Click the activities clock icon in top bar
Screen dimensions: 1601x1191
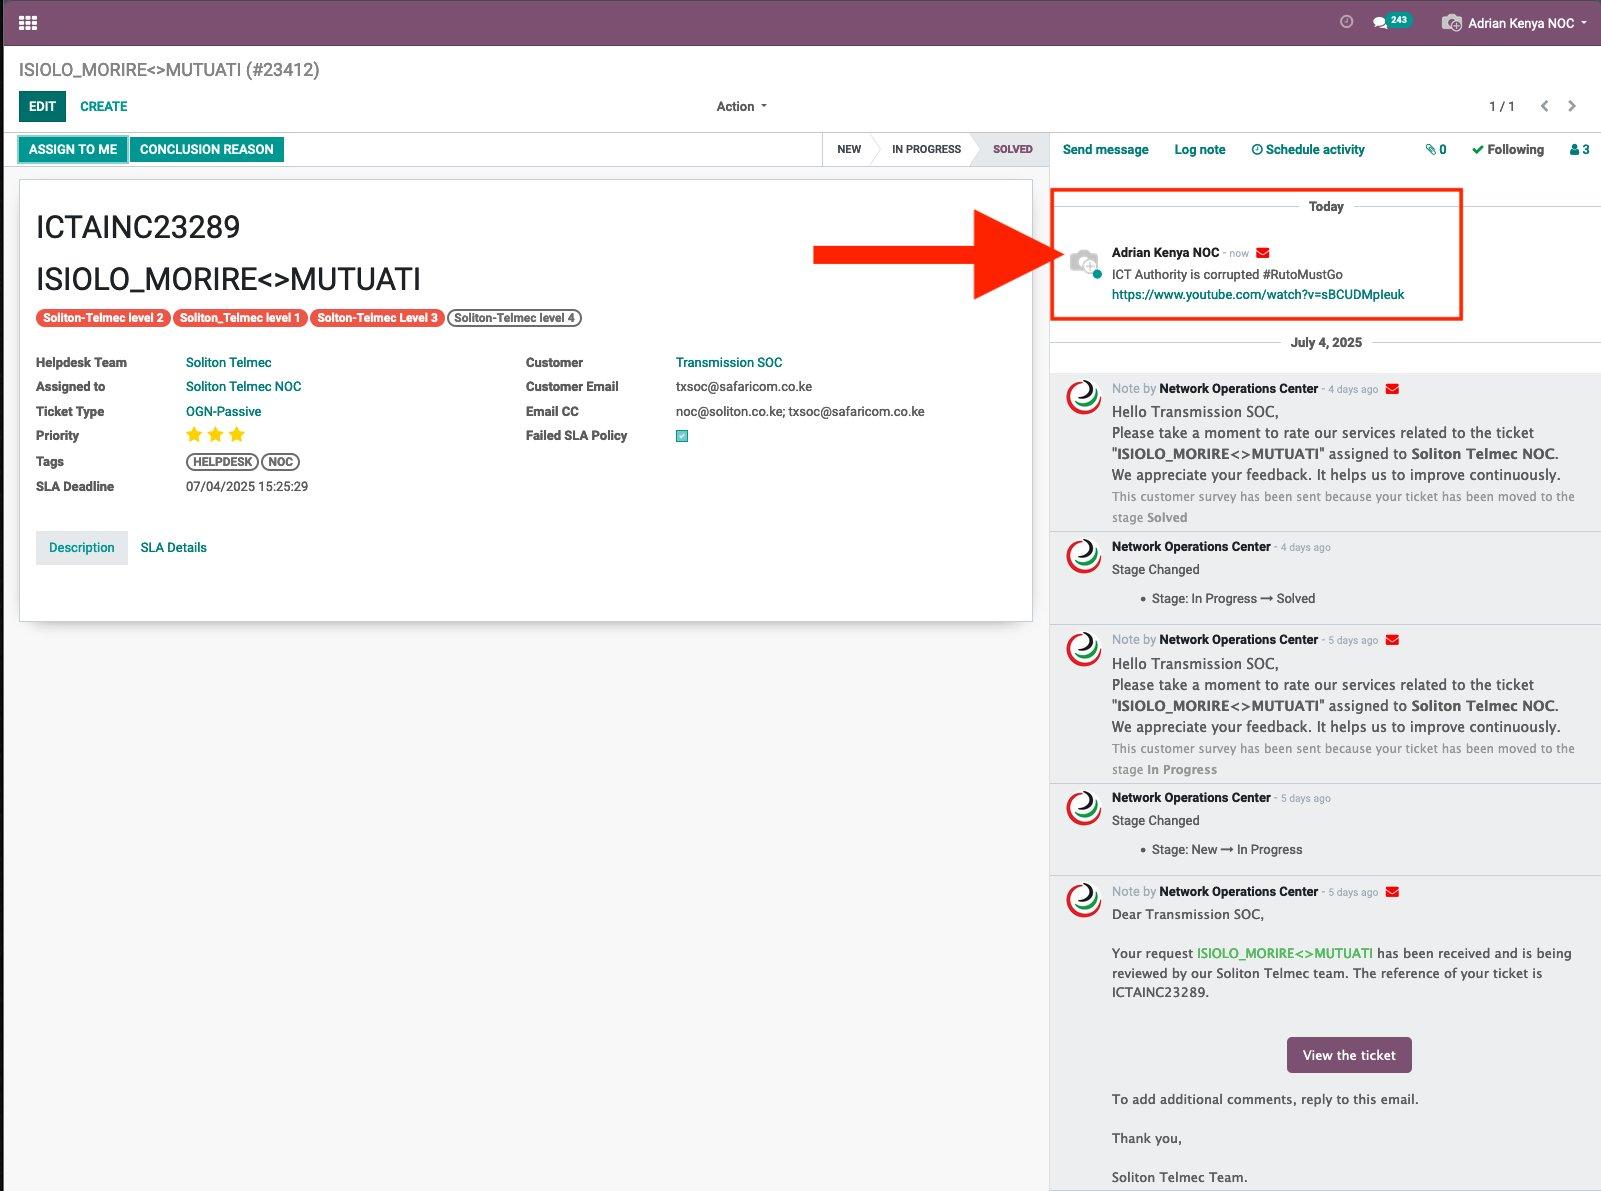[x=1346, y=22]
